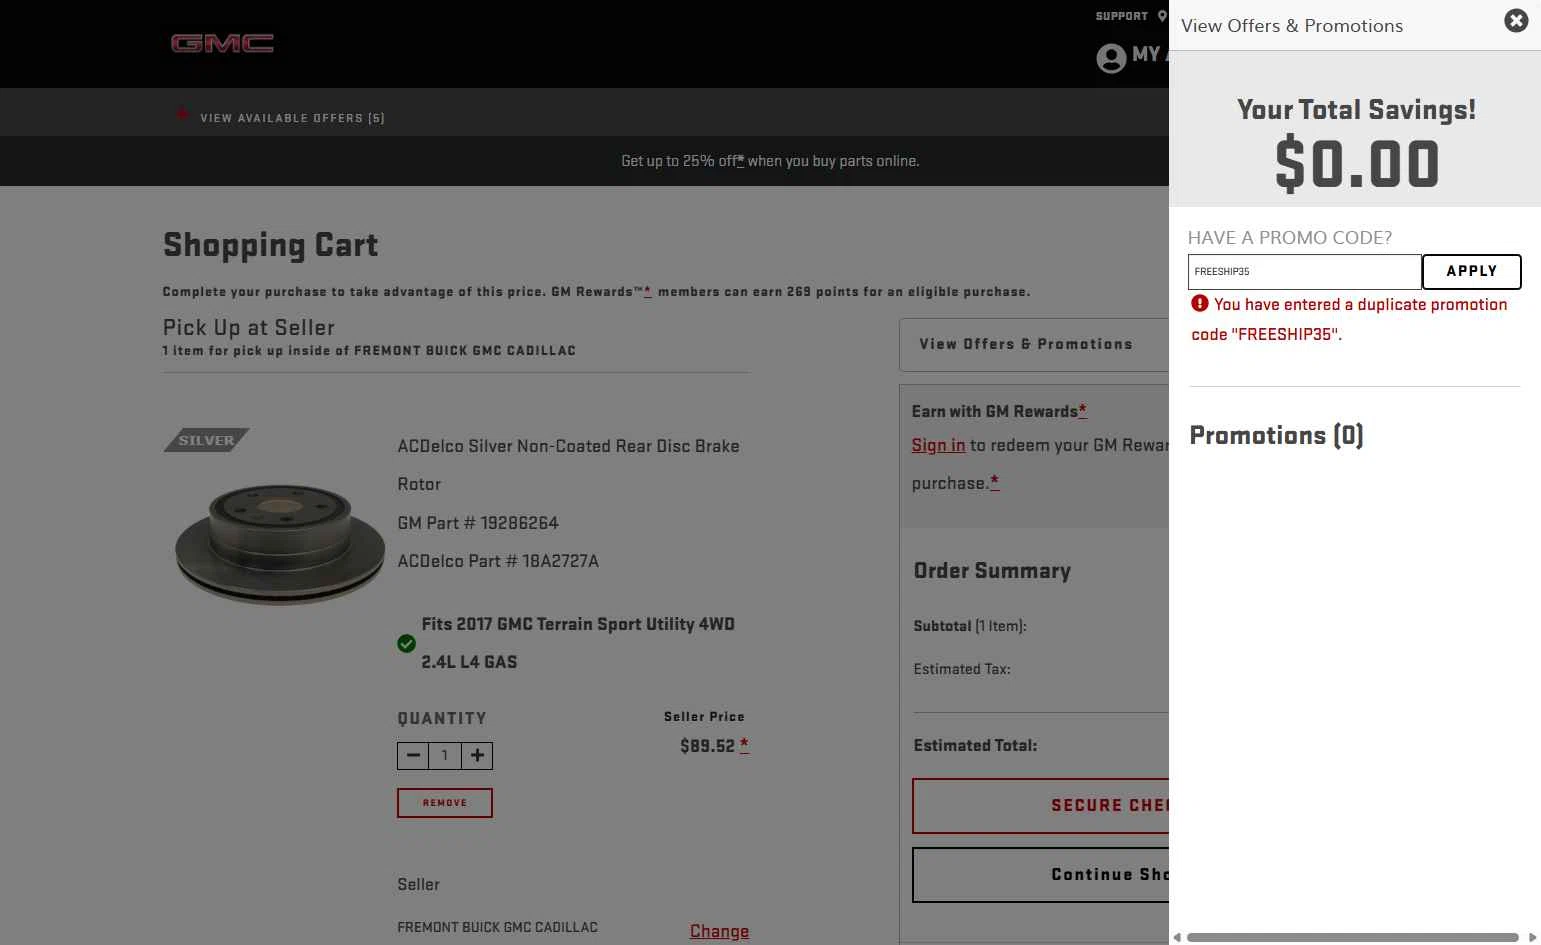Click Fits 2017 GMC Terrain fitment text
Viewport: 1541px width, 945px height.
coord(578,643)
